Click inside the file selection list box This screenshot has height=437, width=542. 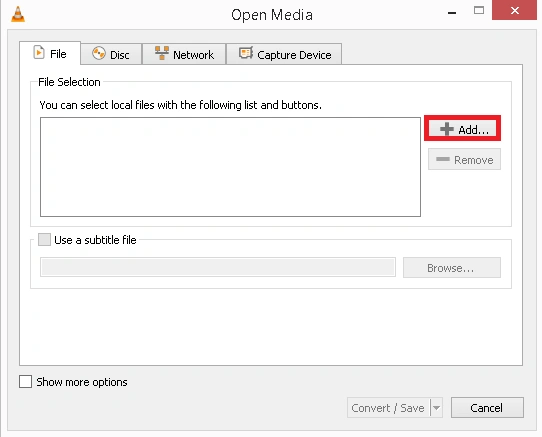(230, 167)
